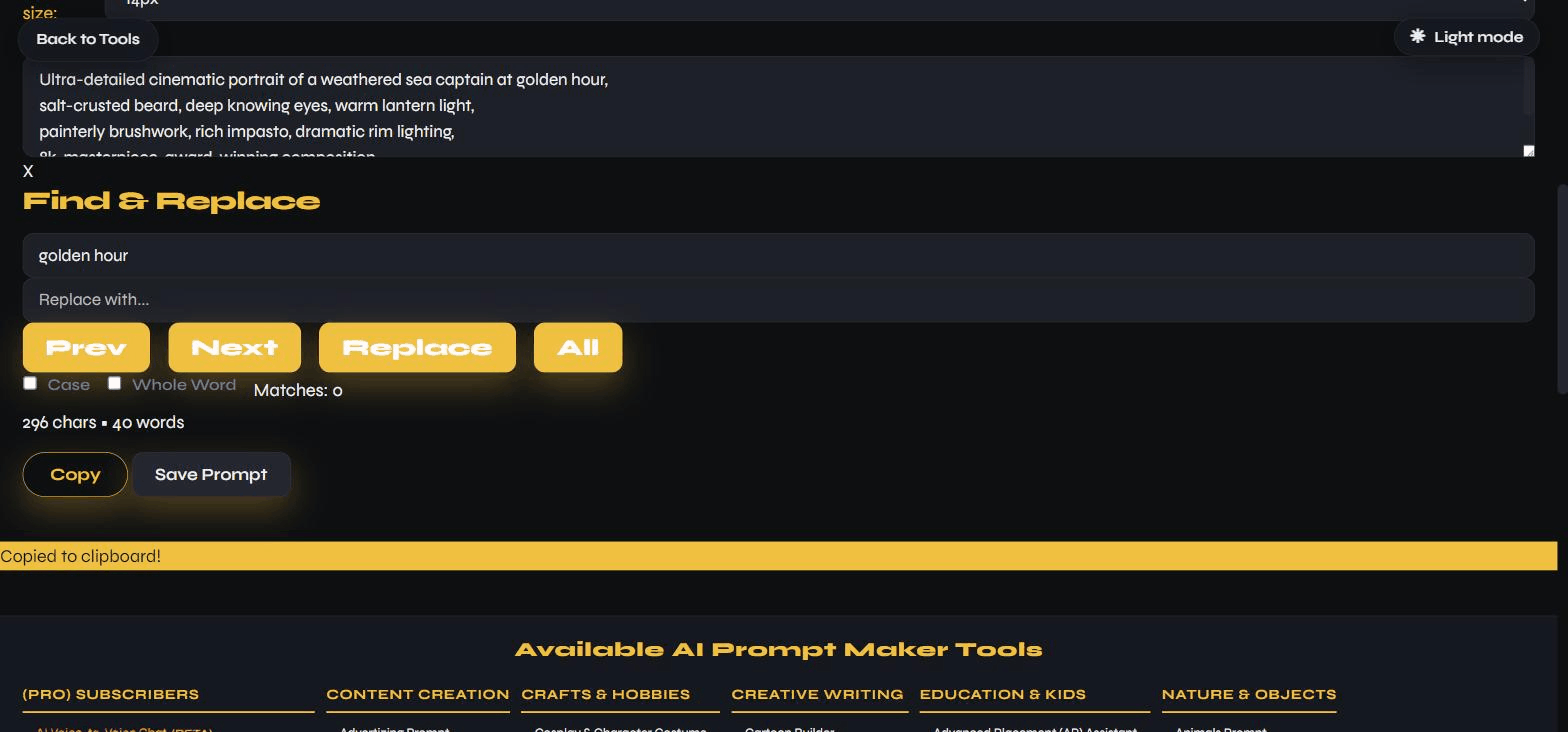Enable the Case checkbox
The image size is (1568, 732).
[x=30, y=383]
